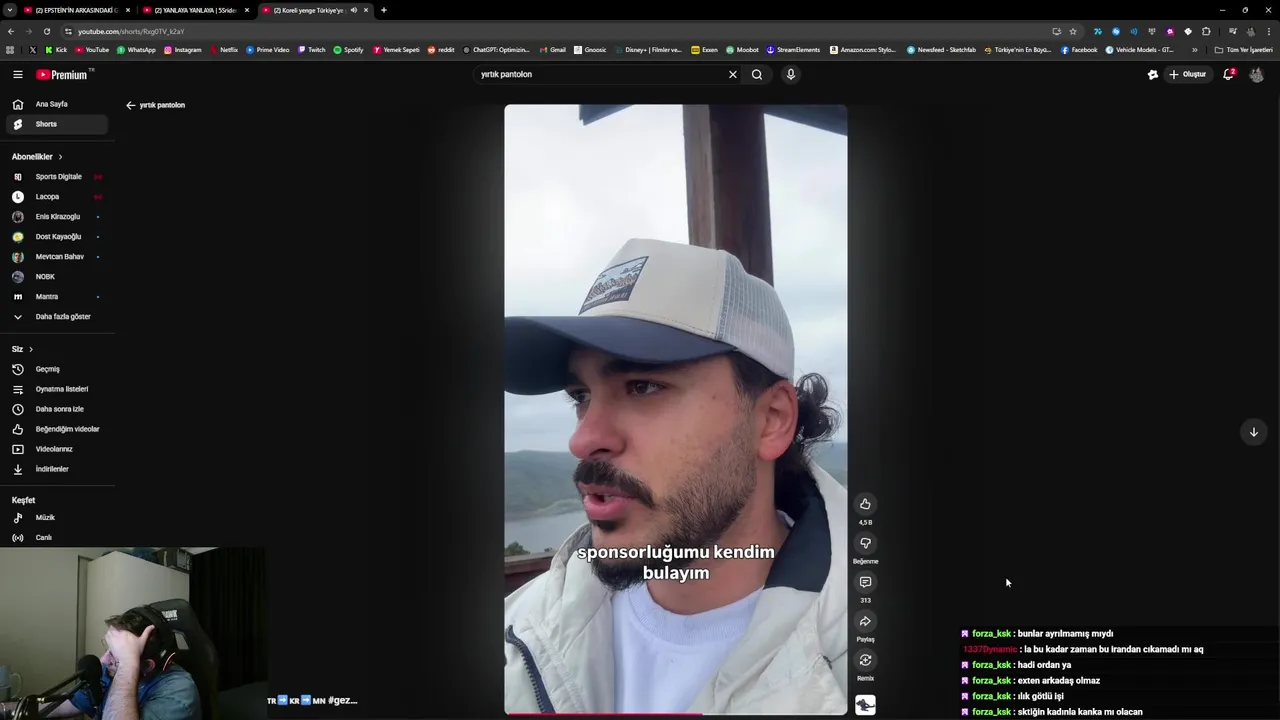1280x720 pixels.
Task: Go to Ana Sayfa home
Action: pyautogui.click(x=57, y=104)
